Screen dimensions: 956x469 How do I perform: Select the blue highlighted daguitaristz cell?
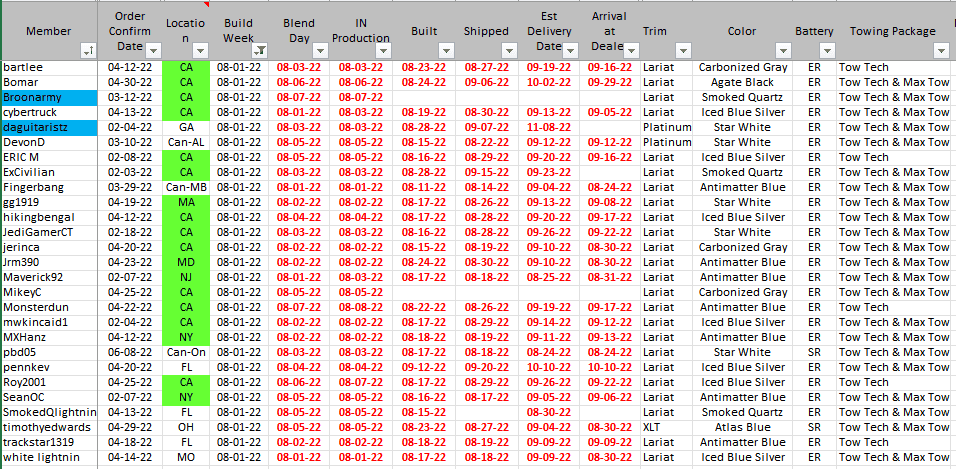coord(49,127)
